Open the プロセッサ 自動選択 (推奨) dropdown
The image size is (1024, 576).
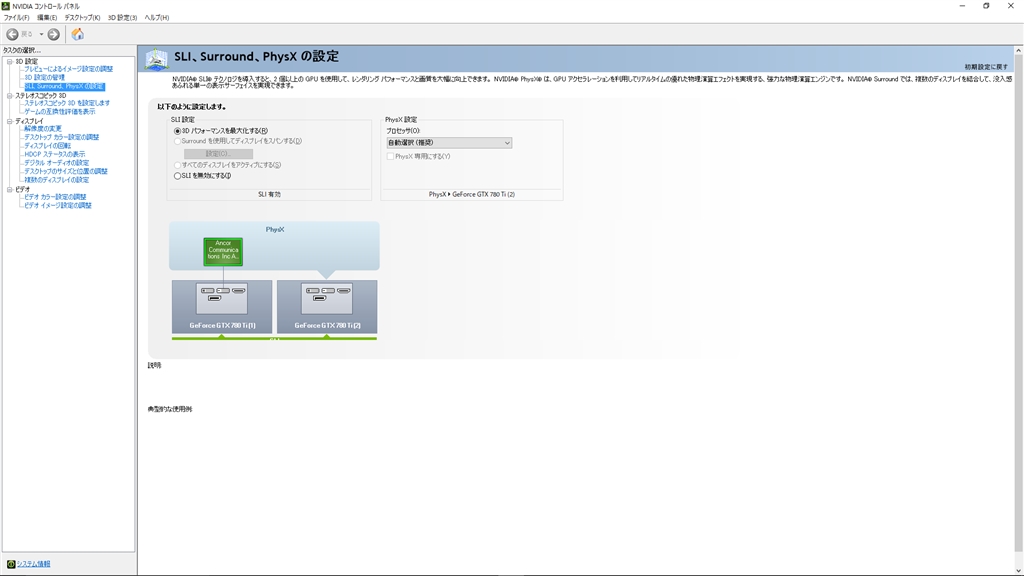[449, 142]
